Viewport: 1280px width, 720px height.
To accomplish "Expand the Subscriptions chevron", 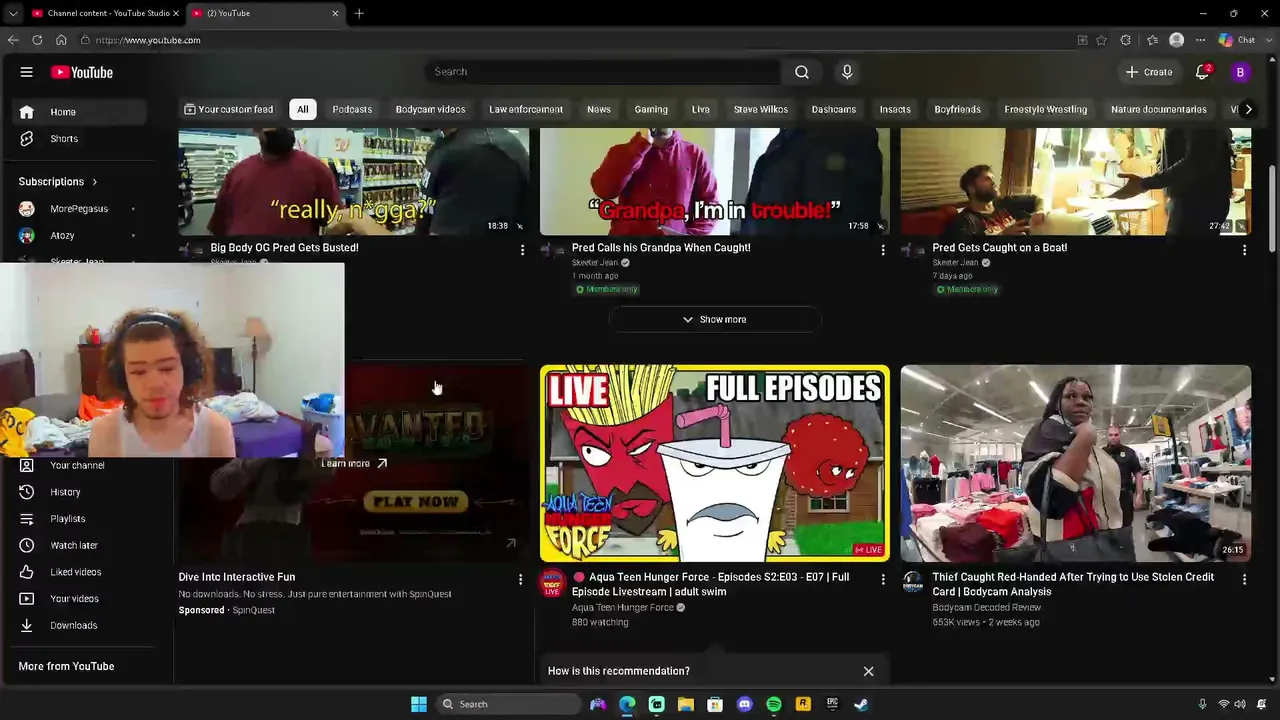I will 95,182.
